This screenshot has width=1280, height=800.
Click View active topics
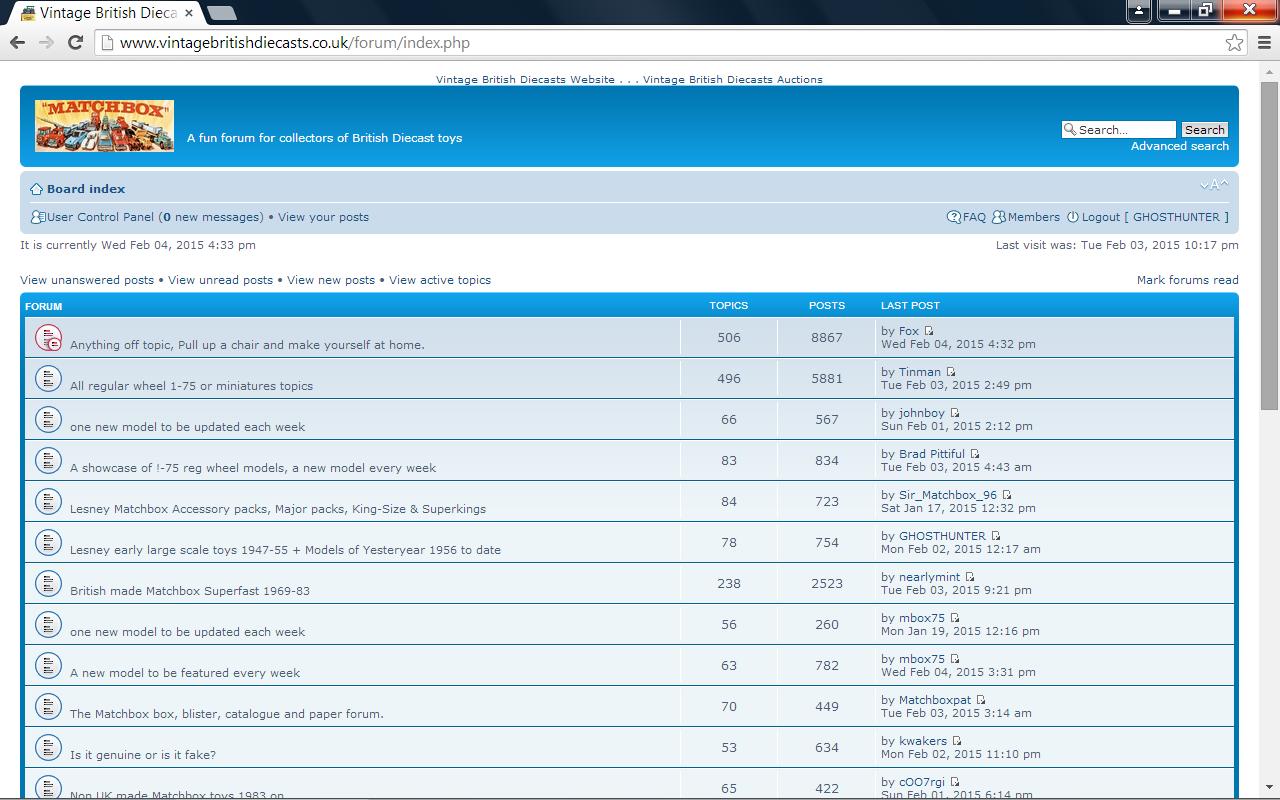[440, 280]
